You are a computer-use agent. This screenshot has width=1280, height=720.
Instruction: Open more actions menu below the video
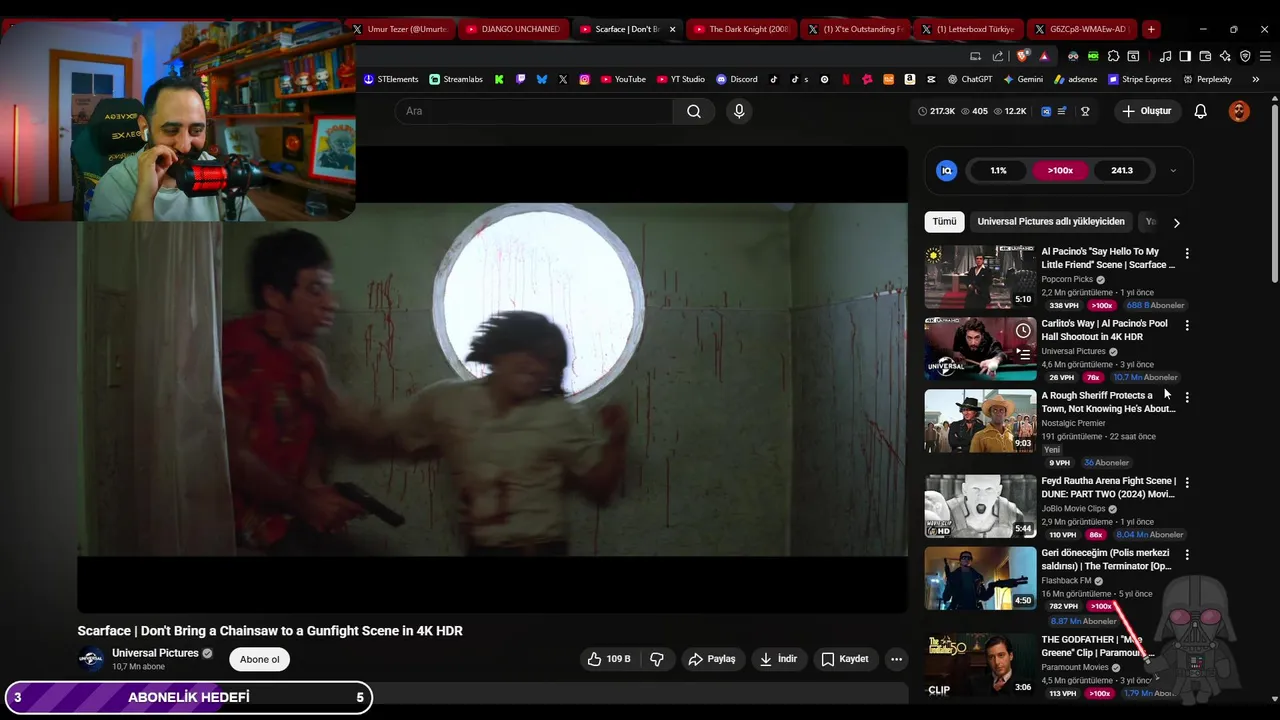896,659
